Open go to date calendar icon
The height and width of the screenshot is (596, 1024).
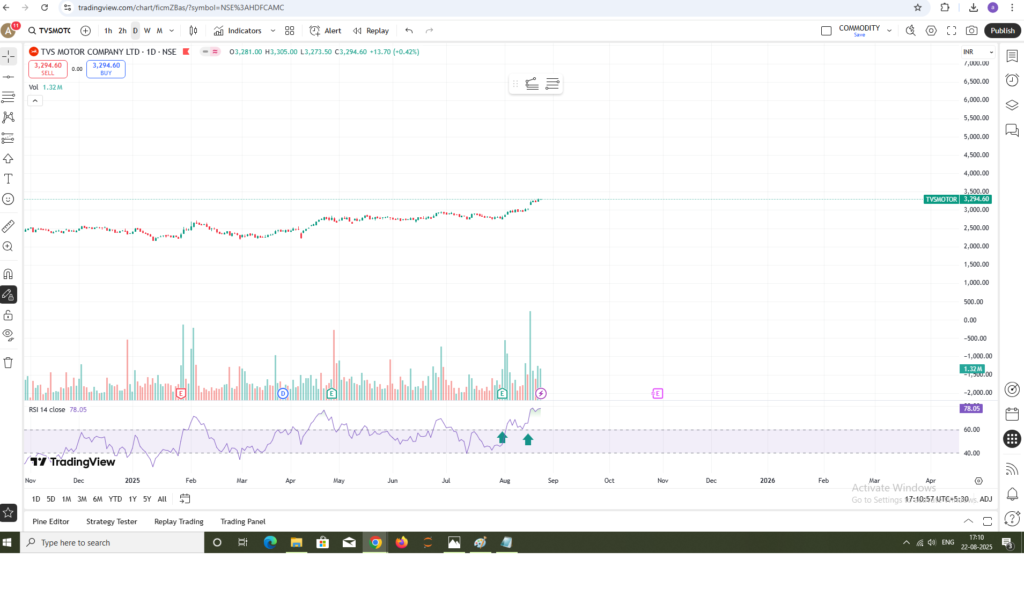(x=185, y=499)
